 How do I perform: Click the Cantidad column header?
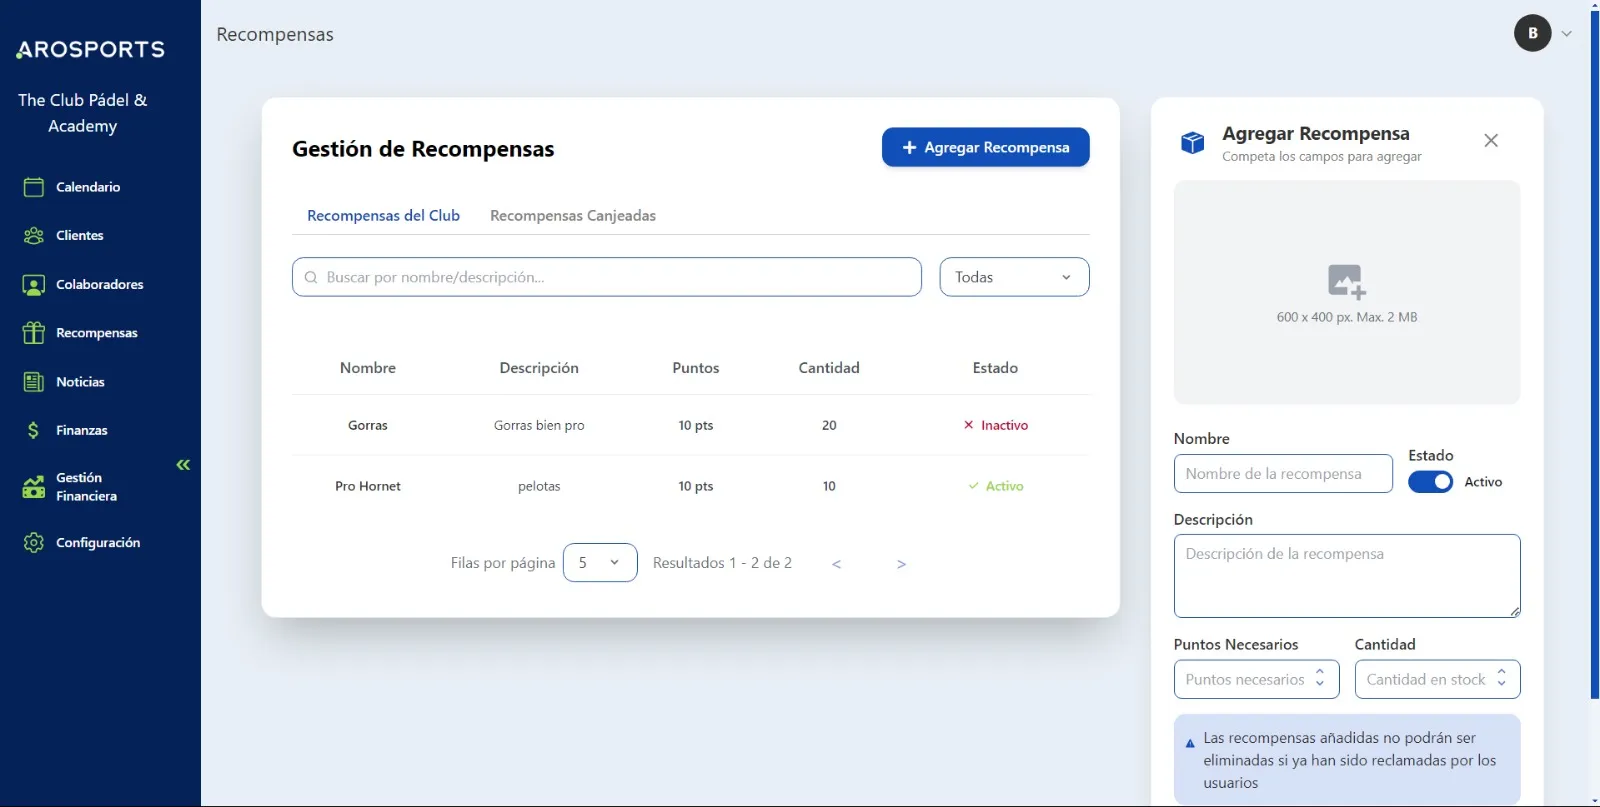click(x=829, y=368)
